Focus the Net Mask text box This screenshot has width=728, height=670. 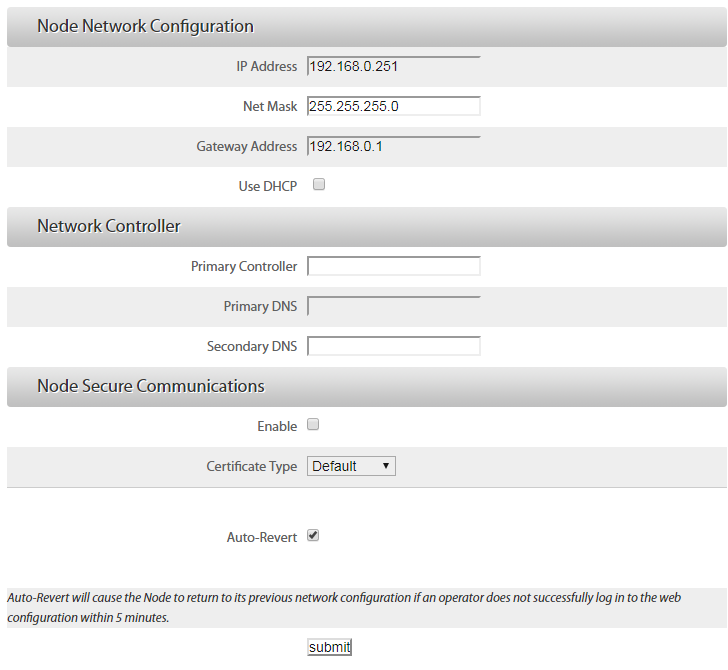[393, 106]
